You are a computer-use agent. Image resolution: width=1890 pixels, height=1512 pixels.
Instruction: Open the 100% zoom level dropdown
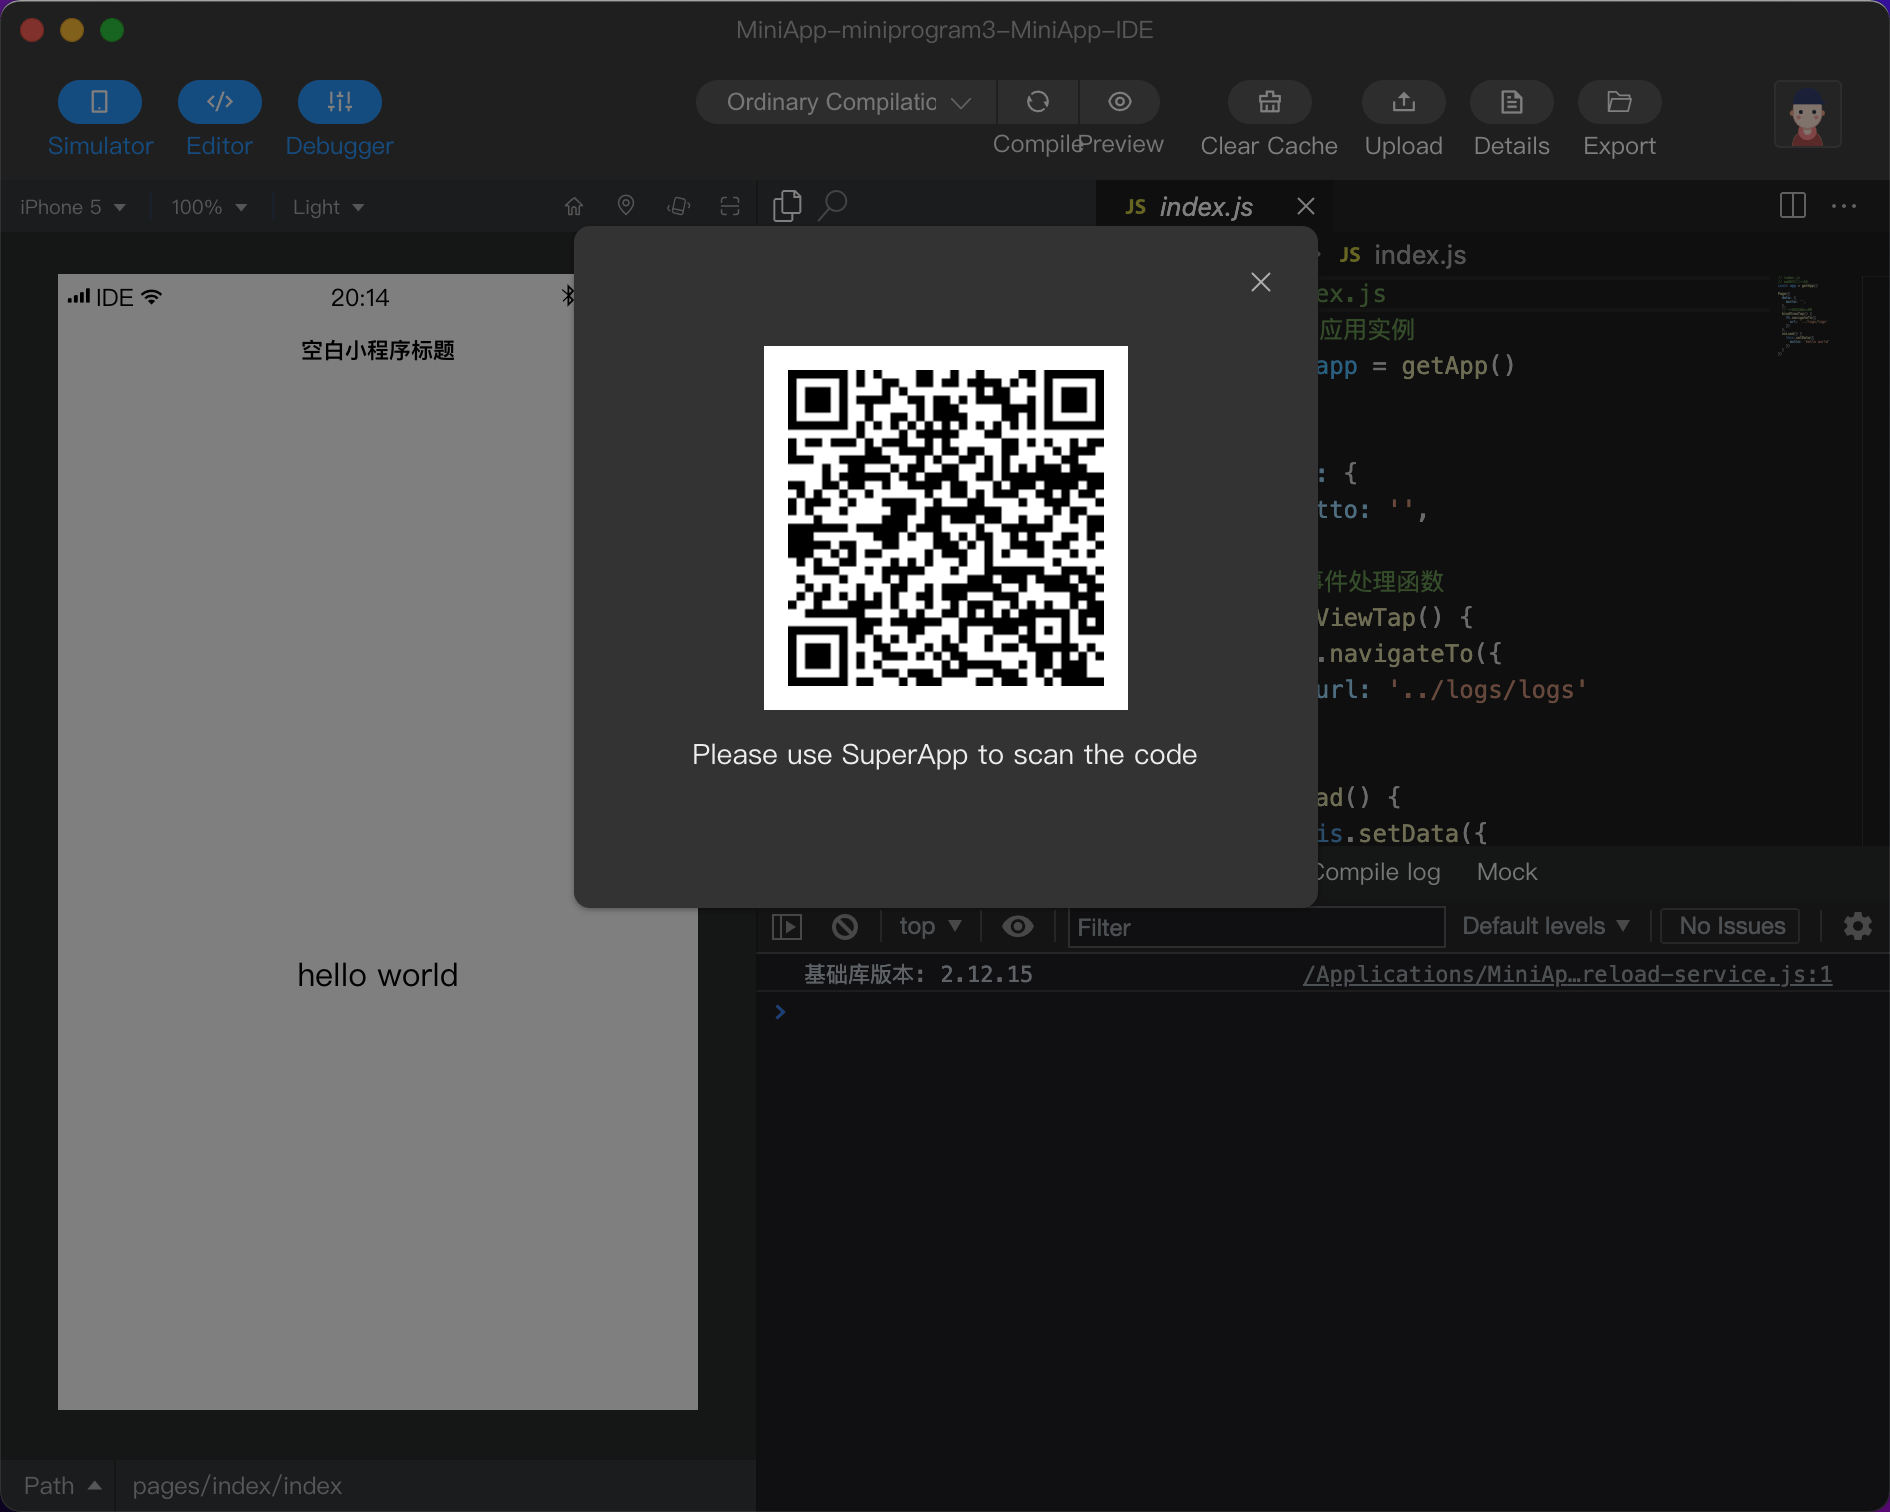click(x=209, y=207)
